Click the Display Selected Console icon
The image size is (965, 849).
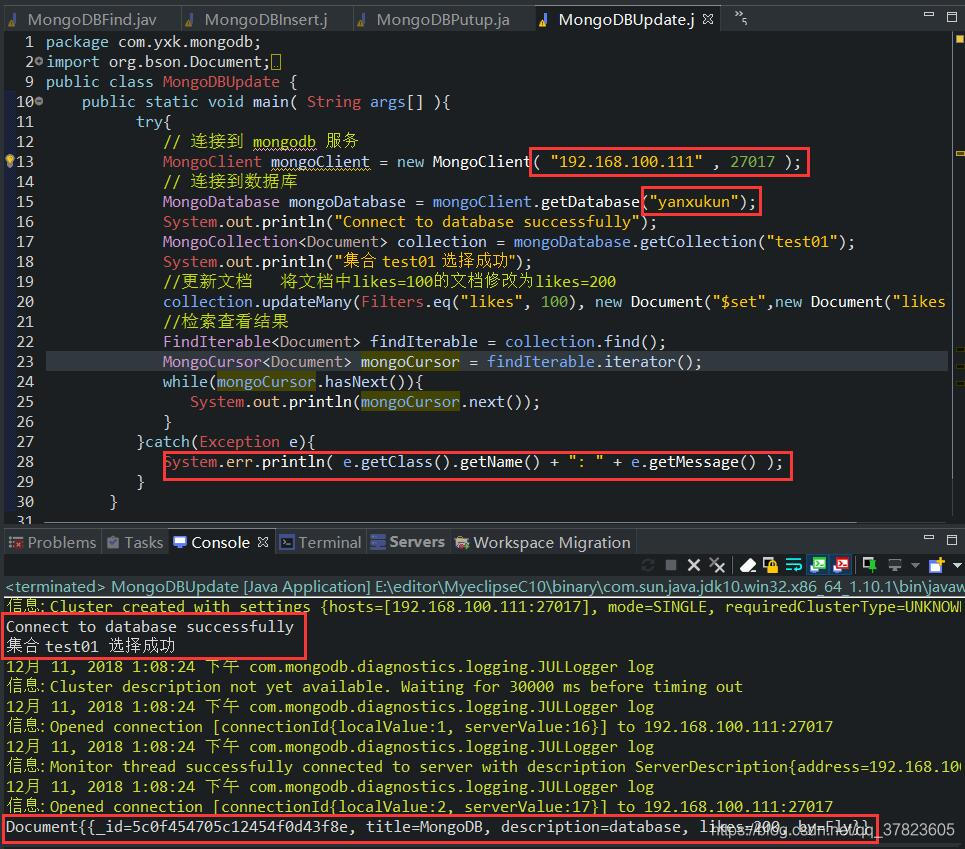click(x=895, y=565)
